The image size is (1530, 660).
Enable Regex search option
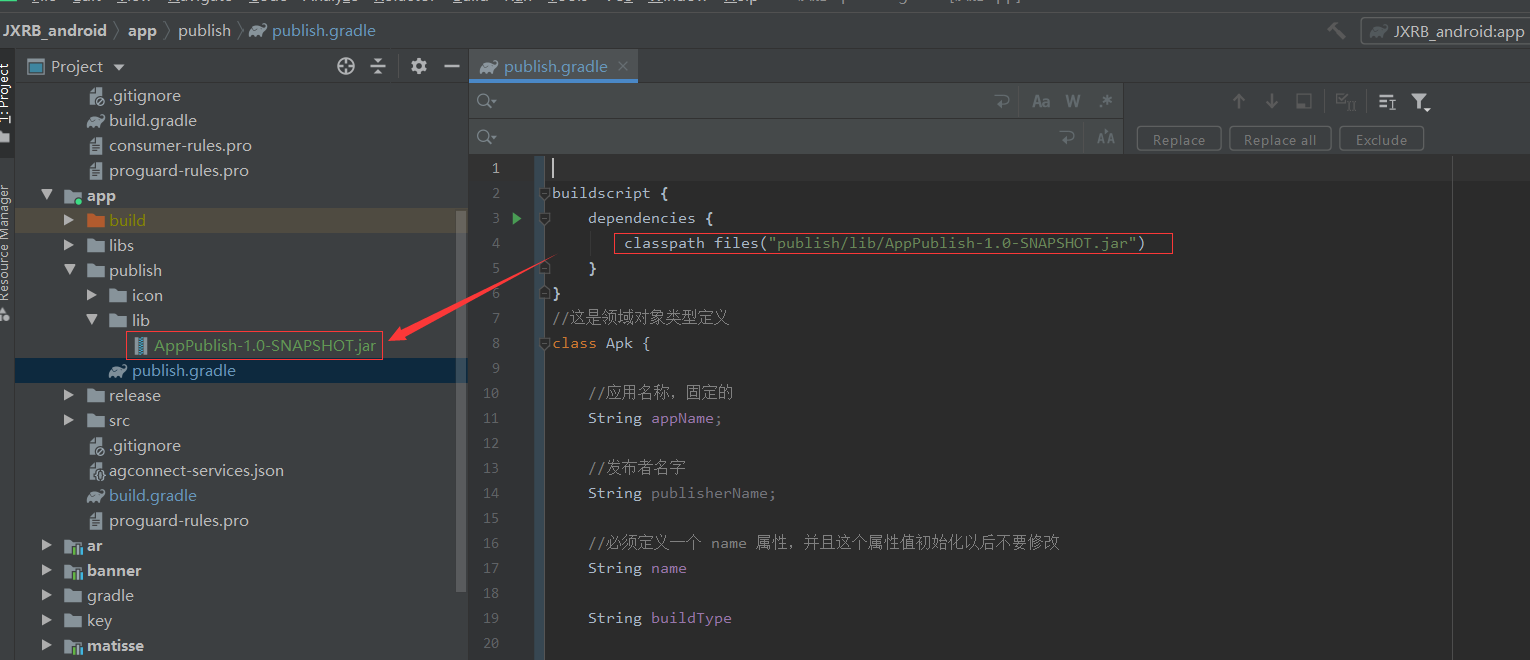(x=1105, y=101)
